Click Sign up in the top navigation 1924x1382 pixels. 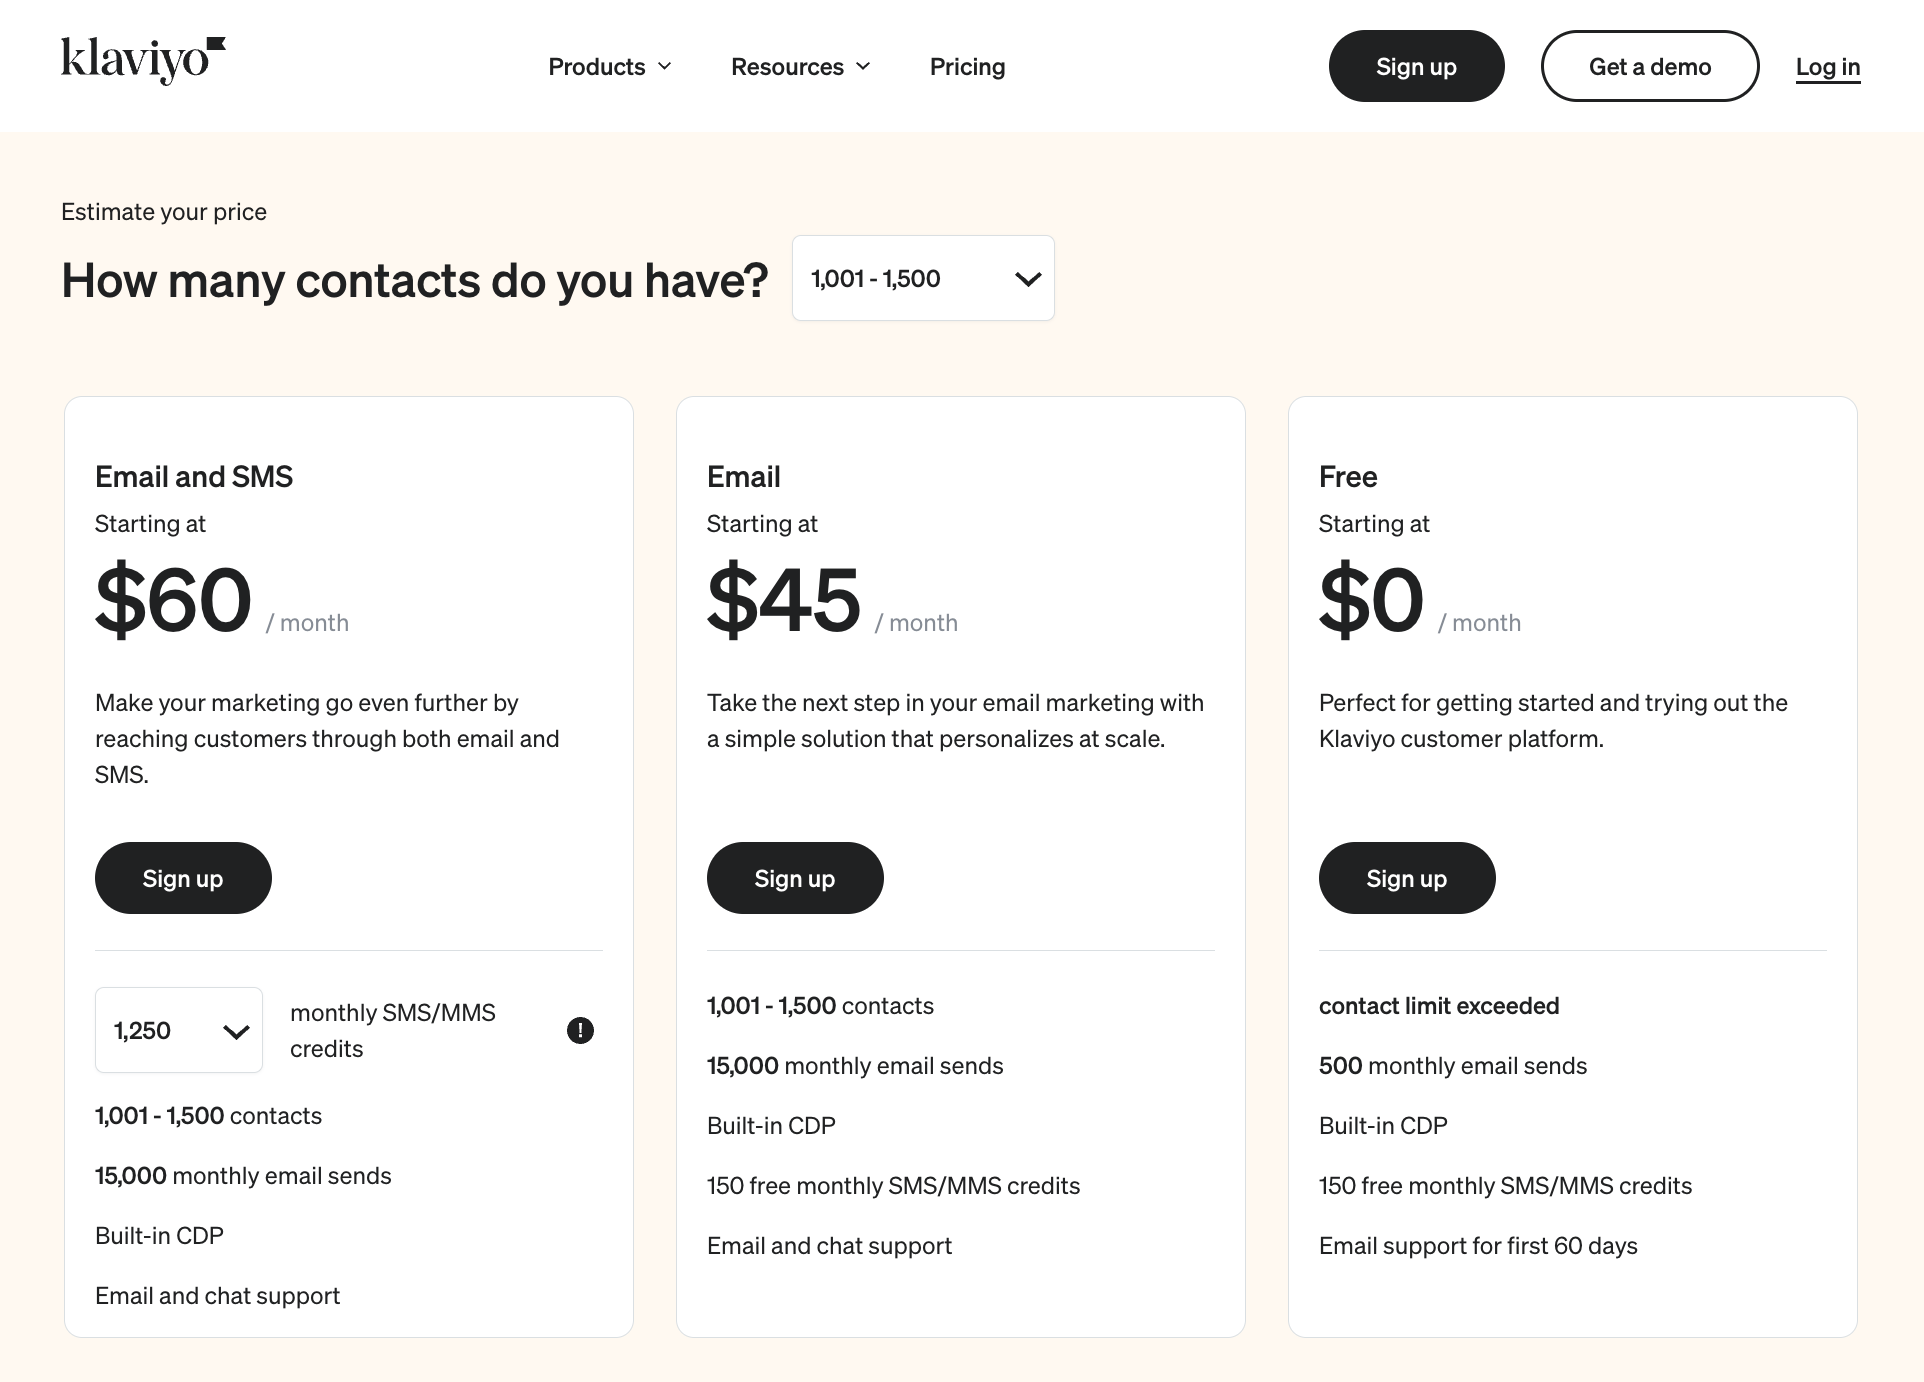[x=1415, y=66]
